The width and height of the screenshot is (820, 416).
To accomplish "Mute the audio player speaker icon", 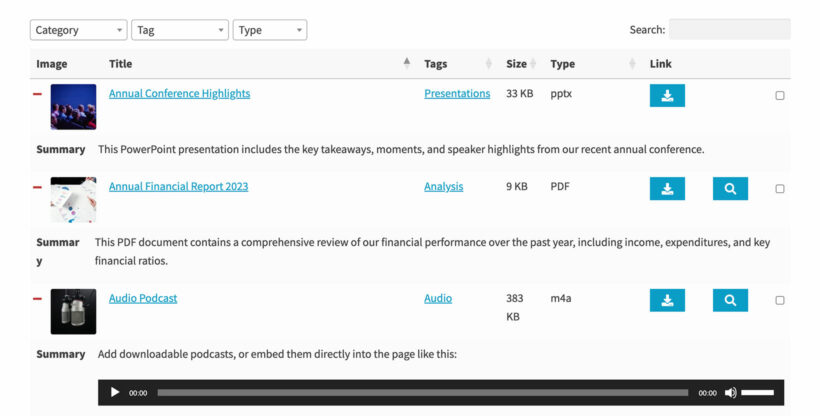I will [x=730, y=393].
